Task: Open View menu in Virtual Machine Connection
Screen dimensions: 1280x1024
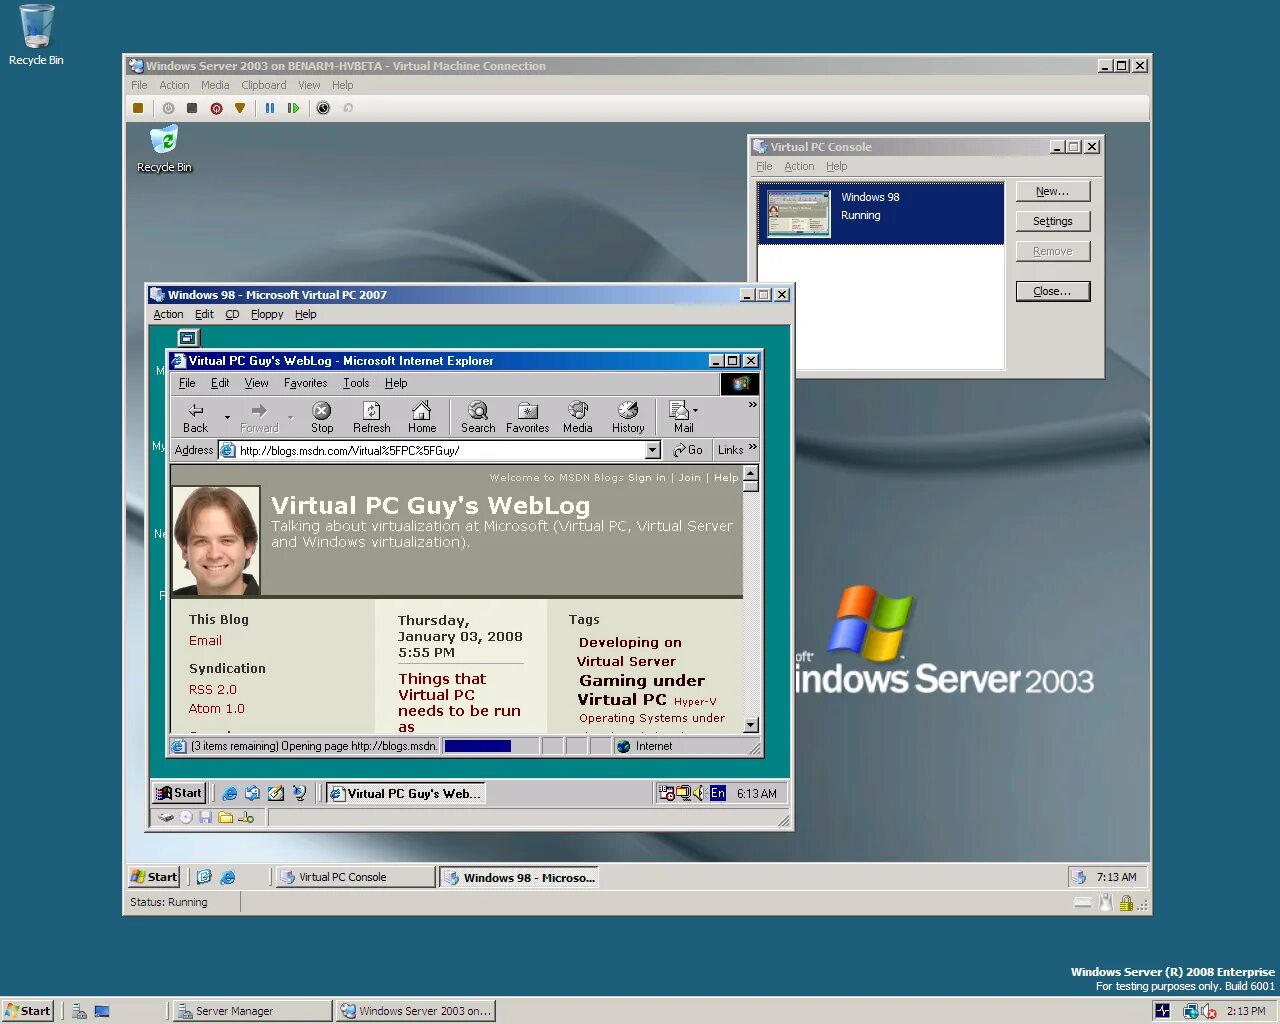Action: pos(309,85)
